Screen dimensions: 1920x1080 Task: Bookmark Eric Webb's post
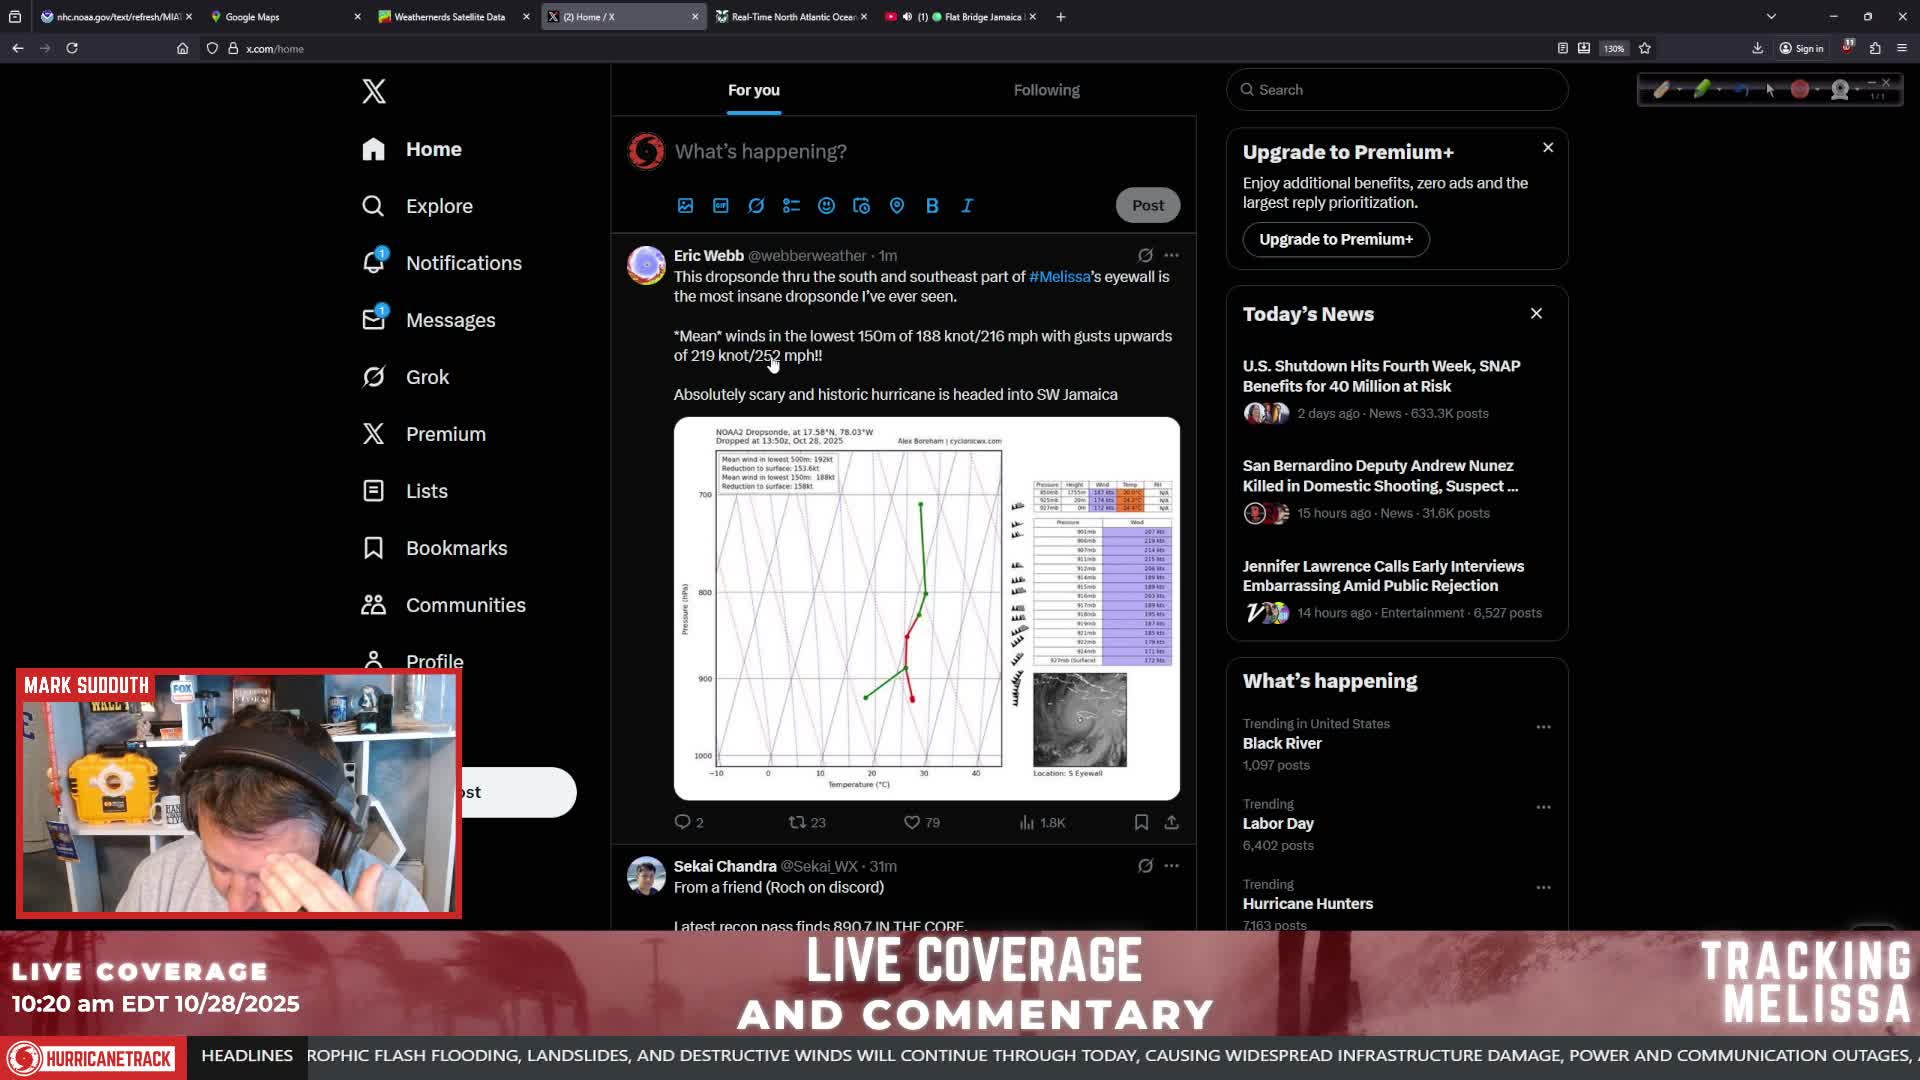pos(1141,822)
